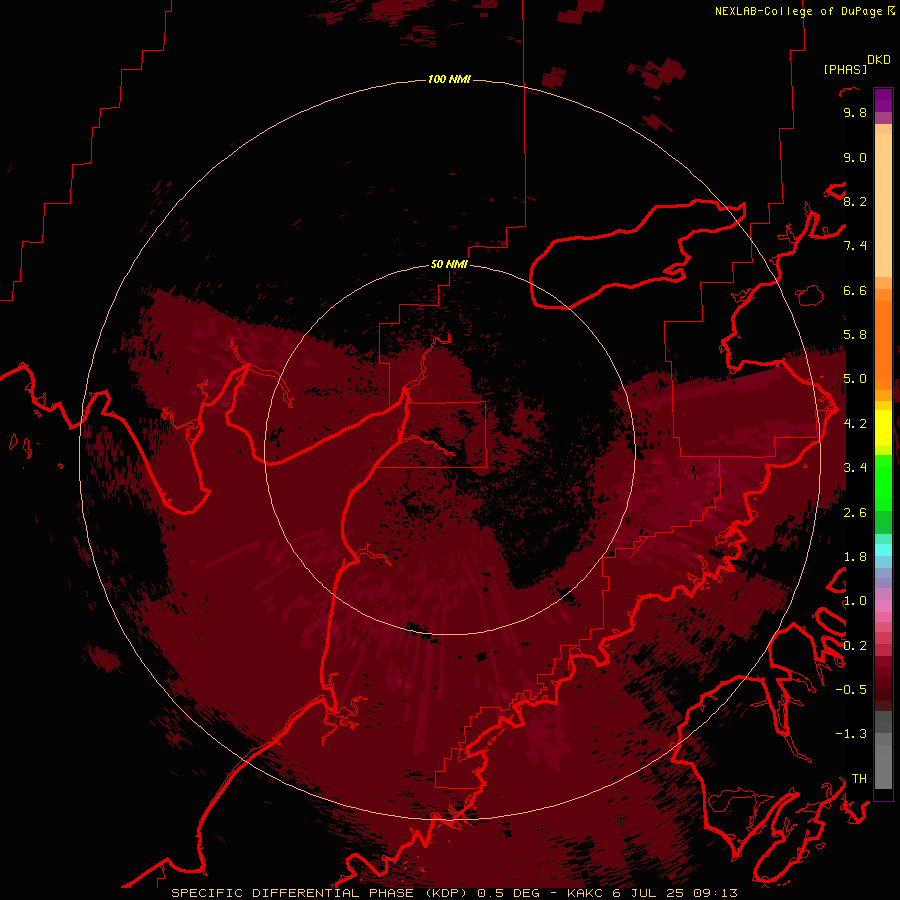Screen dimensions: 900x900
Task: Click the -0.5 legend value
Action: click(851, 690)
